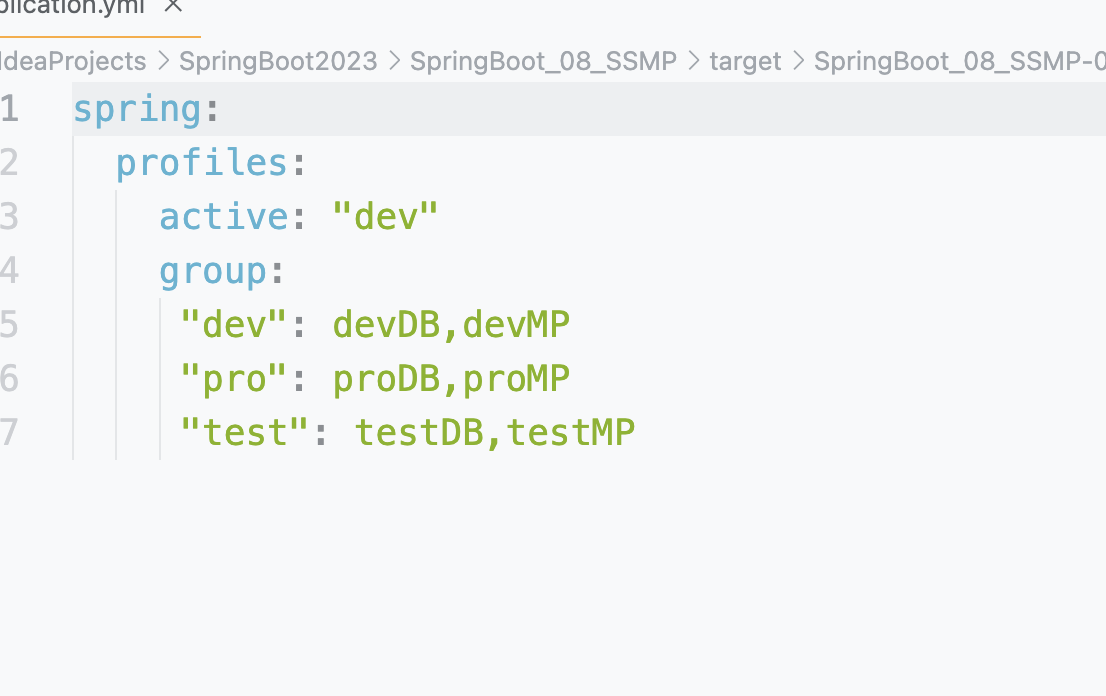The image size is (1106, 696).
Task: Click line number 1 in gutter
Action: click(x=9, y=109)
